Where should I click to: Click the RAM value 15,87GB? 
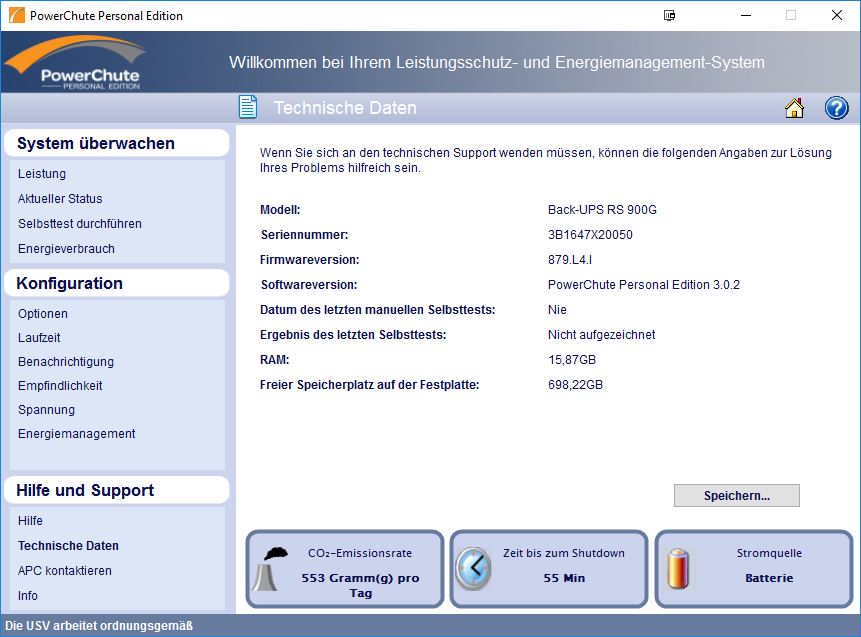(572, 360)
